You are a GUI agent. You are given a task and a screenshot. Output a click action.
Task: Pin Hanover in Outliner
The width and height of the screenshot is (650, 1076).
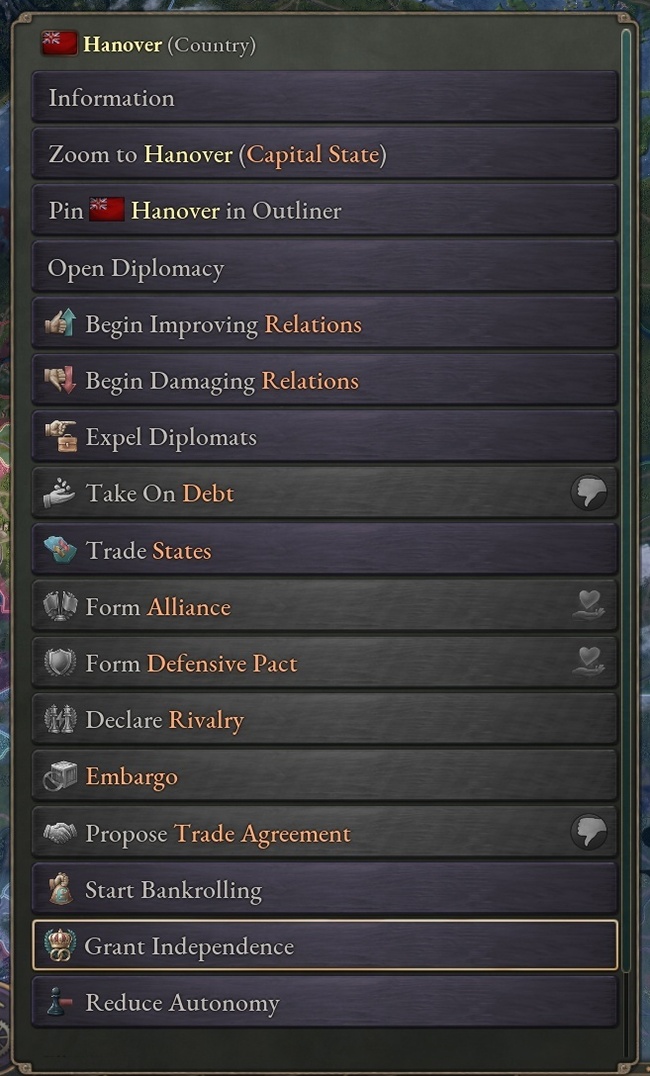coord(324,211)
